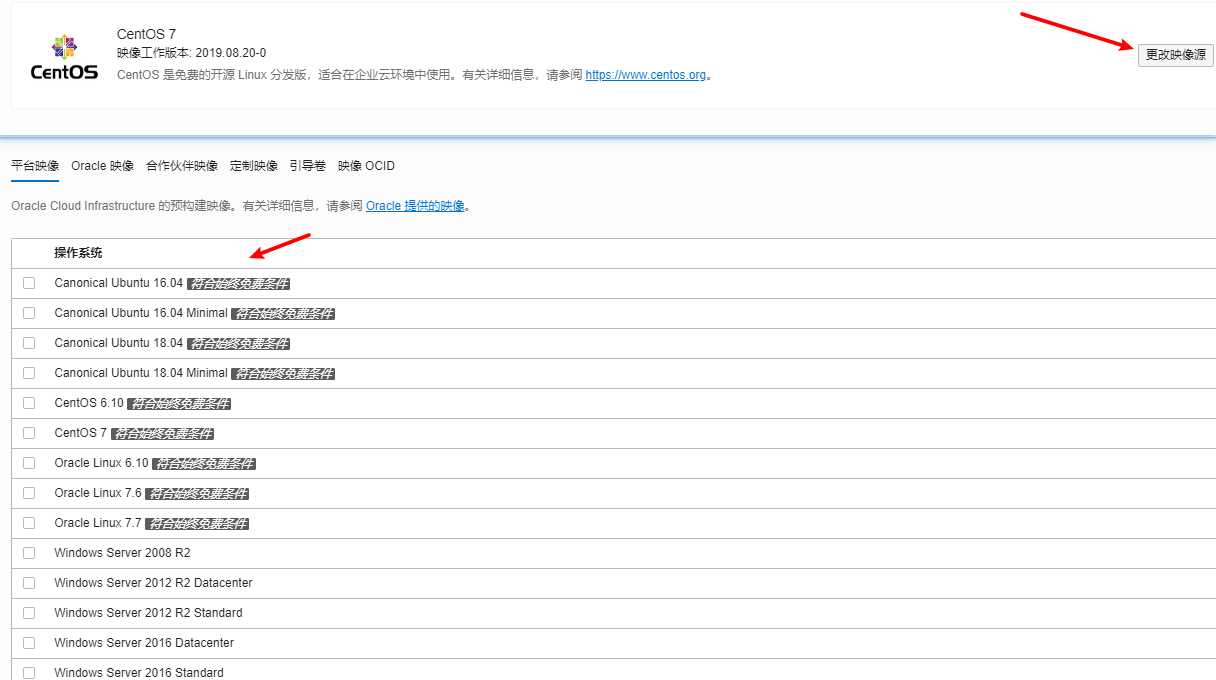Tick the CentOS 7 row checkbox
This screenshot has height=680, width=1216.
[x=29, y=433]
